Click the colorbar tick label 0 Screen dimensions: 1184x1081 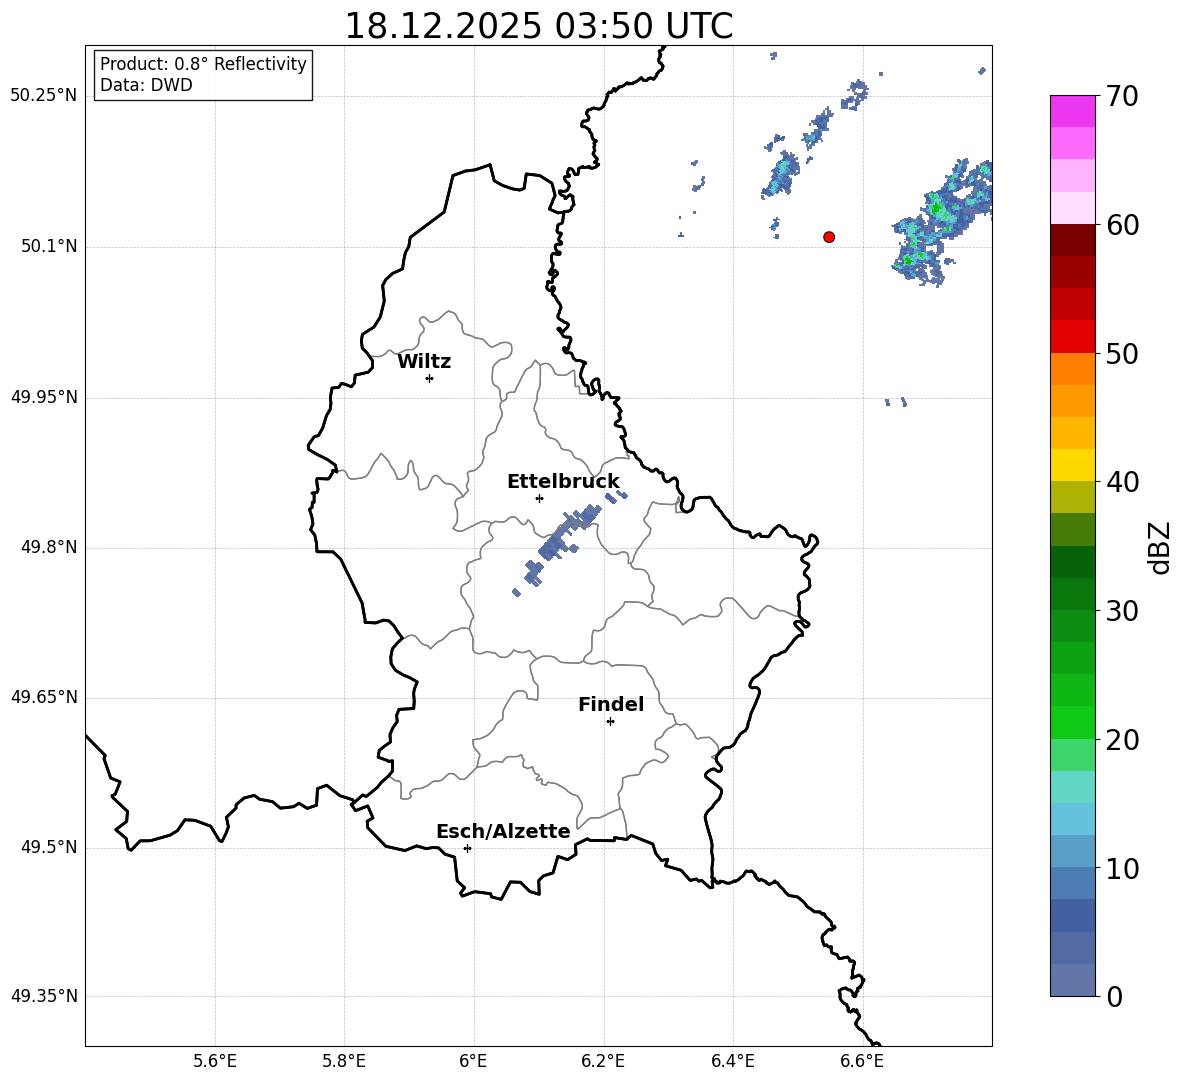point(1114,996)
